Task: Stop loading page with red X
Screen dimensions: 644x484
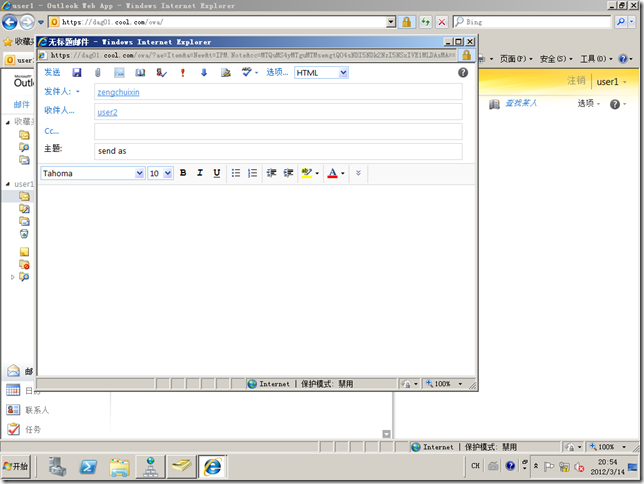Action: tap(442, 22)
